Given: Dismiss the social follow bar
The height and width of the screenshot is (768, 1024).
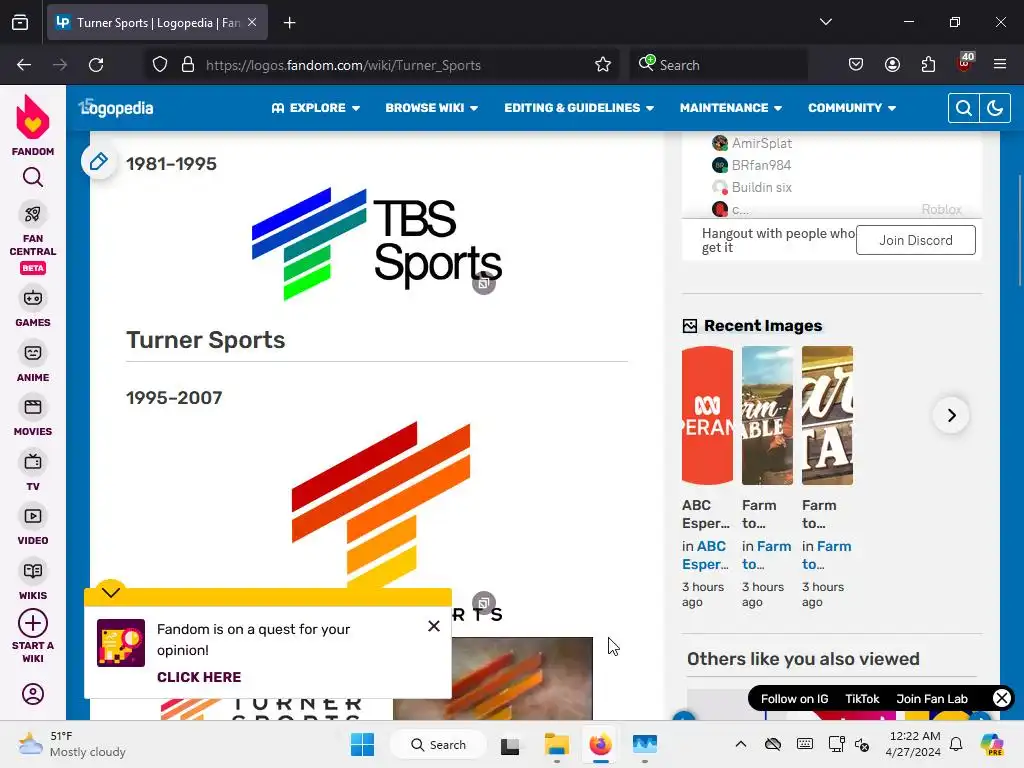Looking at the screenshot, I should pos(1001,698).
